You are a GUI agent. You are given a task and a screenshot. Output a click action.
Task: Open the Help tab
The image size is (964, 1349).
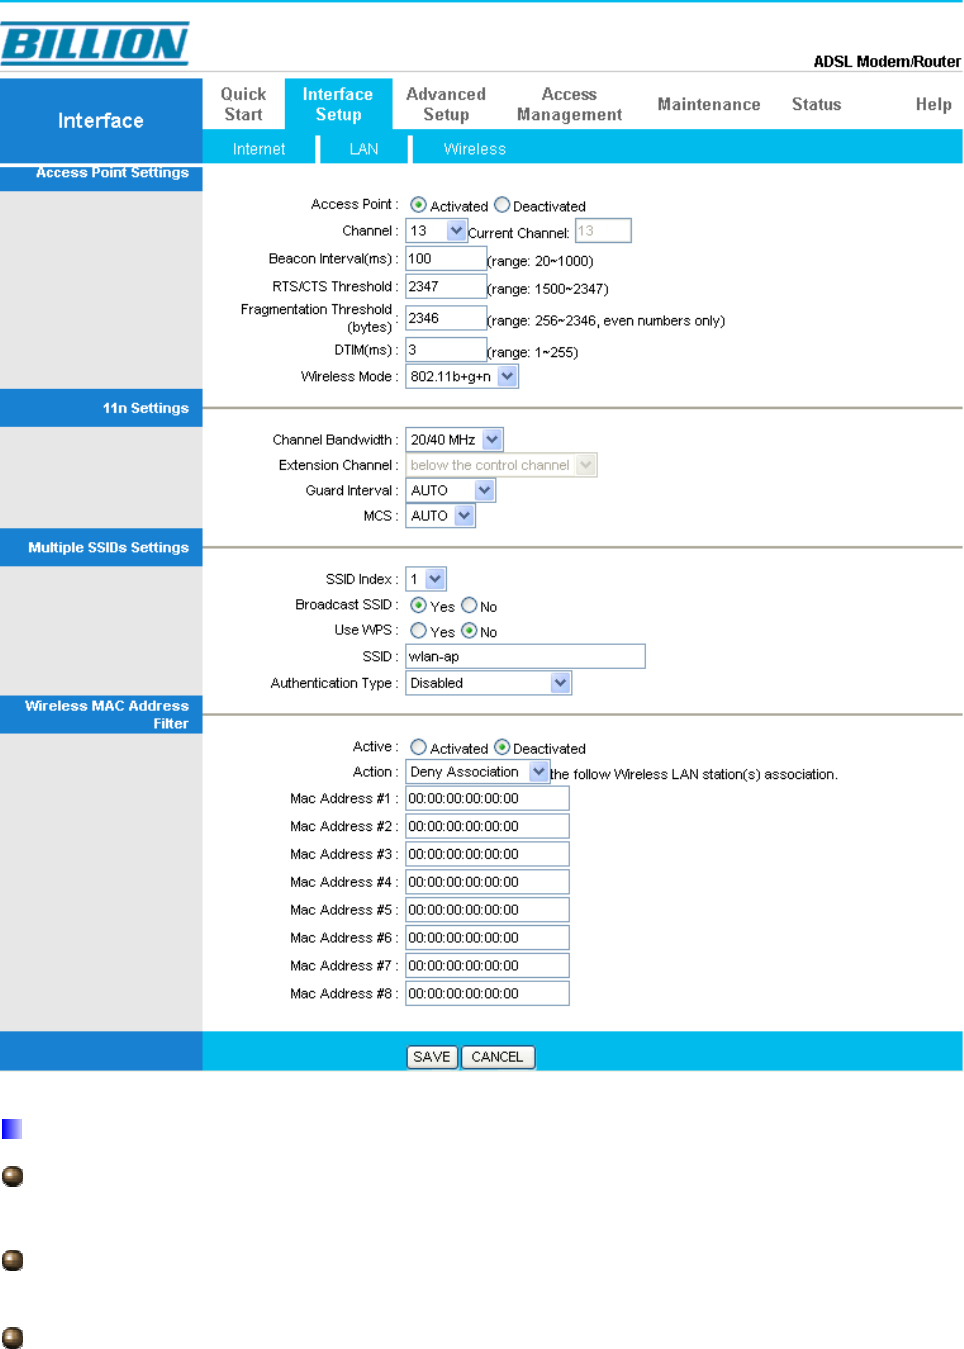pyautogui.click(x=933, y=104)
